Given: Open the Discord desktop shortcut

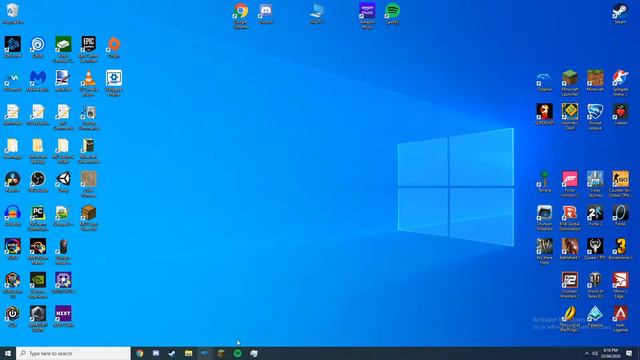Looking at the screenshot, I should 266,13.
